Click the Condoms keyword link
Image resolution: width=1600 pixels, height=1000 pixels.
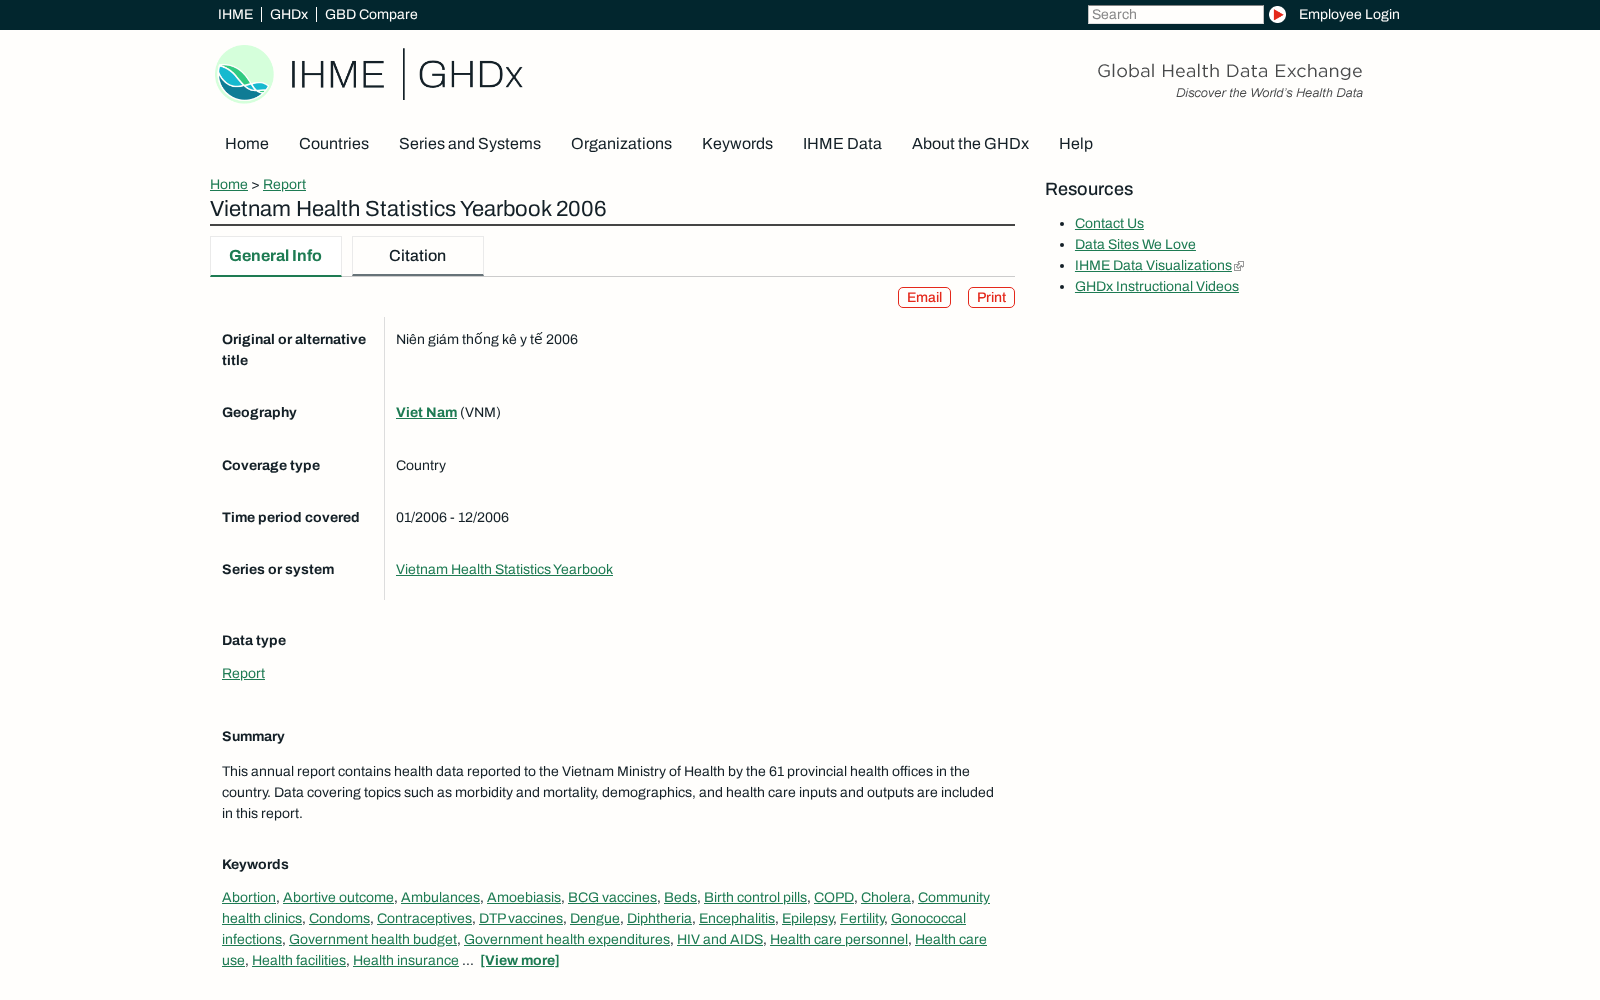coord(339,919)
